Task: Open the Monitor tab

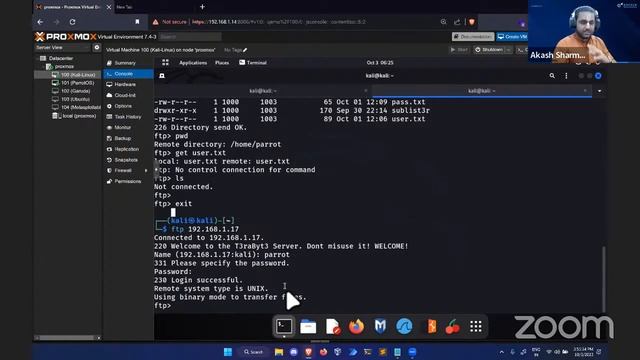Action: 122,127
